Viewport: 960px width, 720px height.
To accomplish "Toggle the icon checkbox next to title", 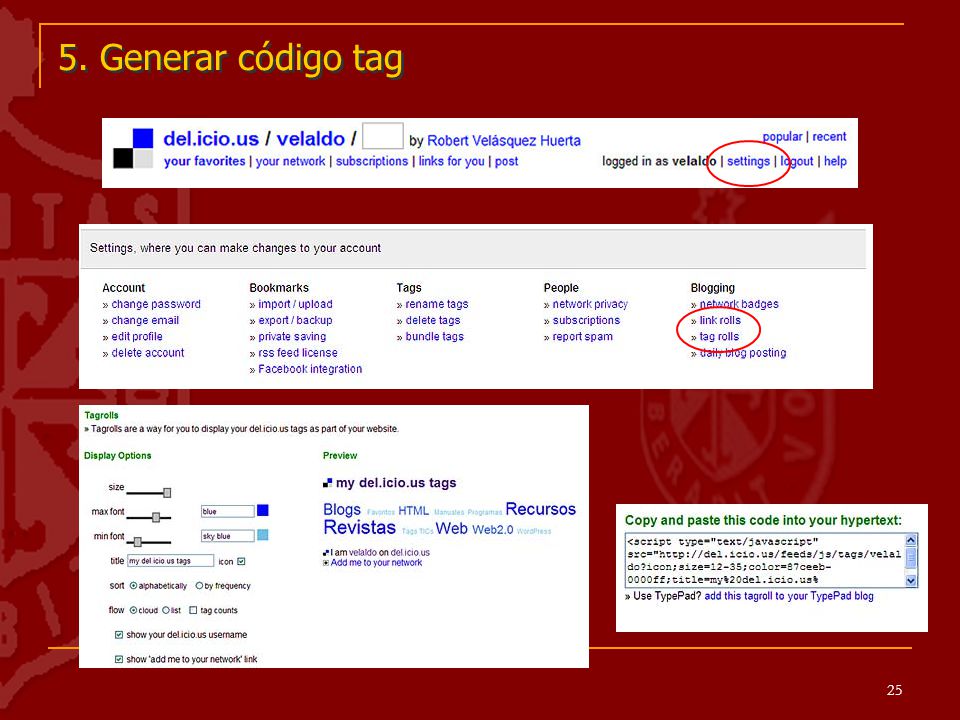I will [241, 561].
